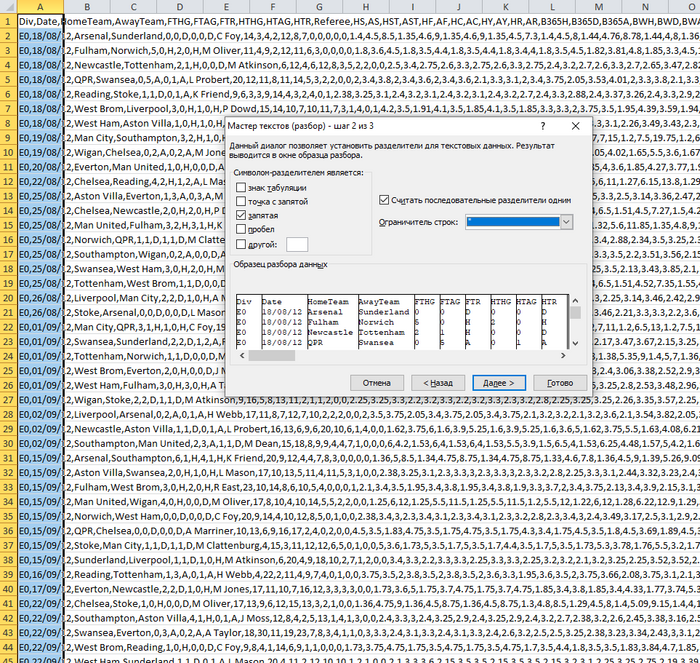The image size is (700, 663).
Task: Click preview scroll up arrow
Action: pos(575,301)
